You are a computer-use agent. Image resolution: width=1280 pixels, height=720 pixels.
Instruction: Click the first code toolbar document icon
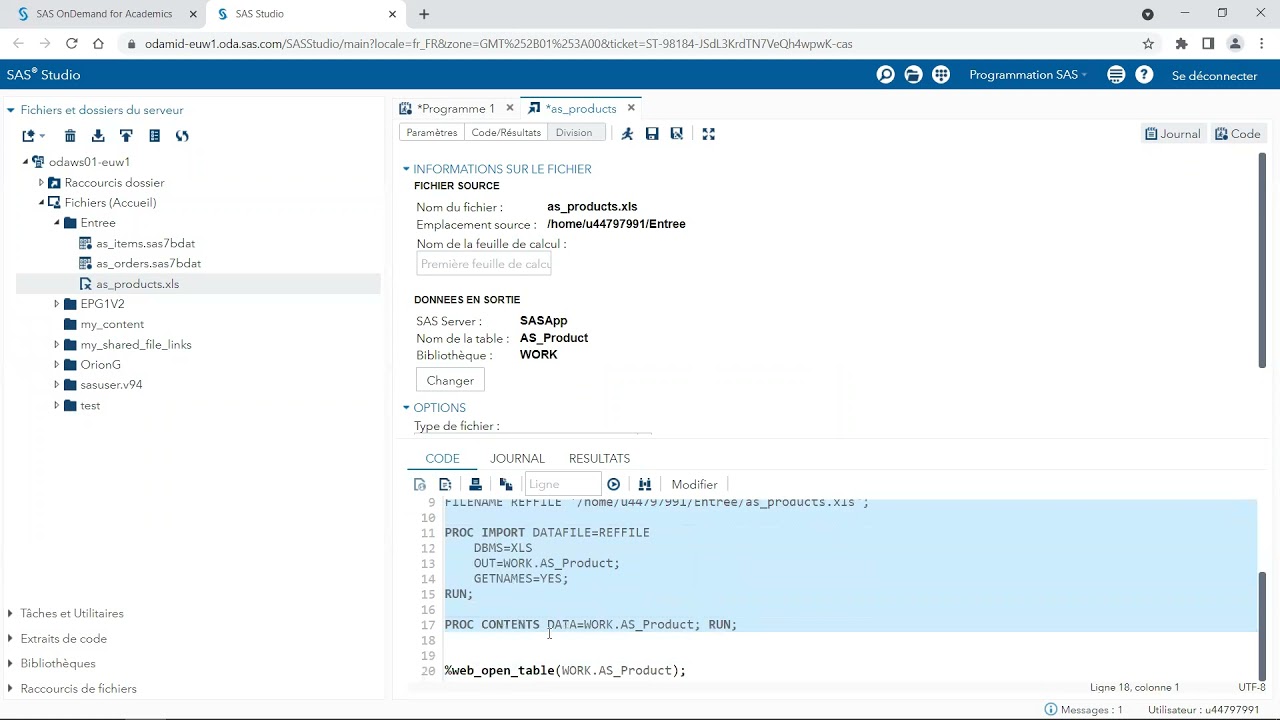pos(420,484)
